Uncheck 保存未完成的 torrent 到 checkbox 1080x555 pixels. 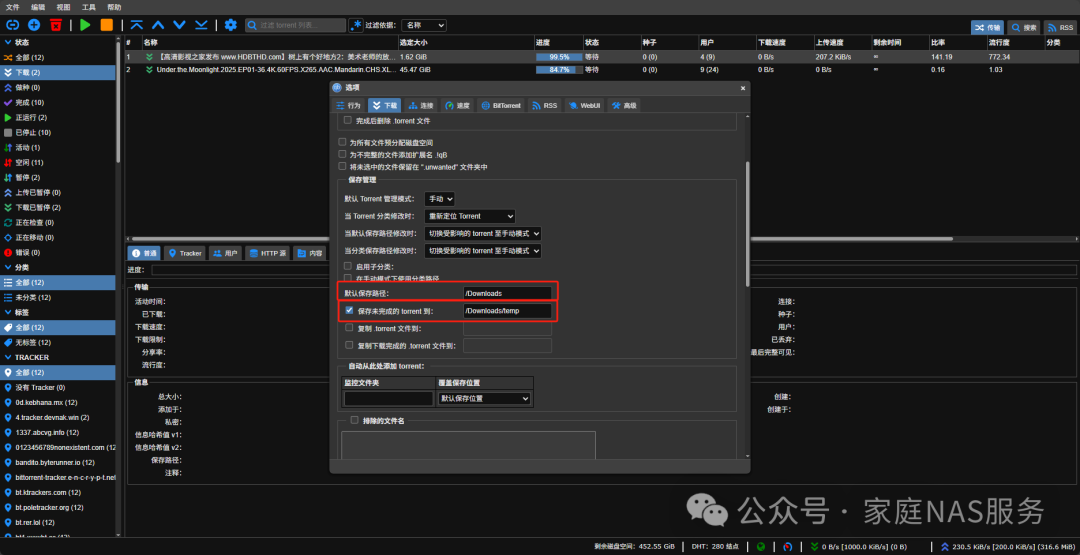point(349,311)
